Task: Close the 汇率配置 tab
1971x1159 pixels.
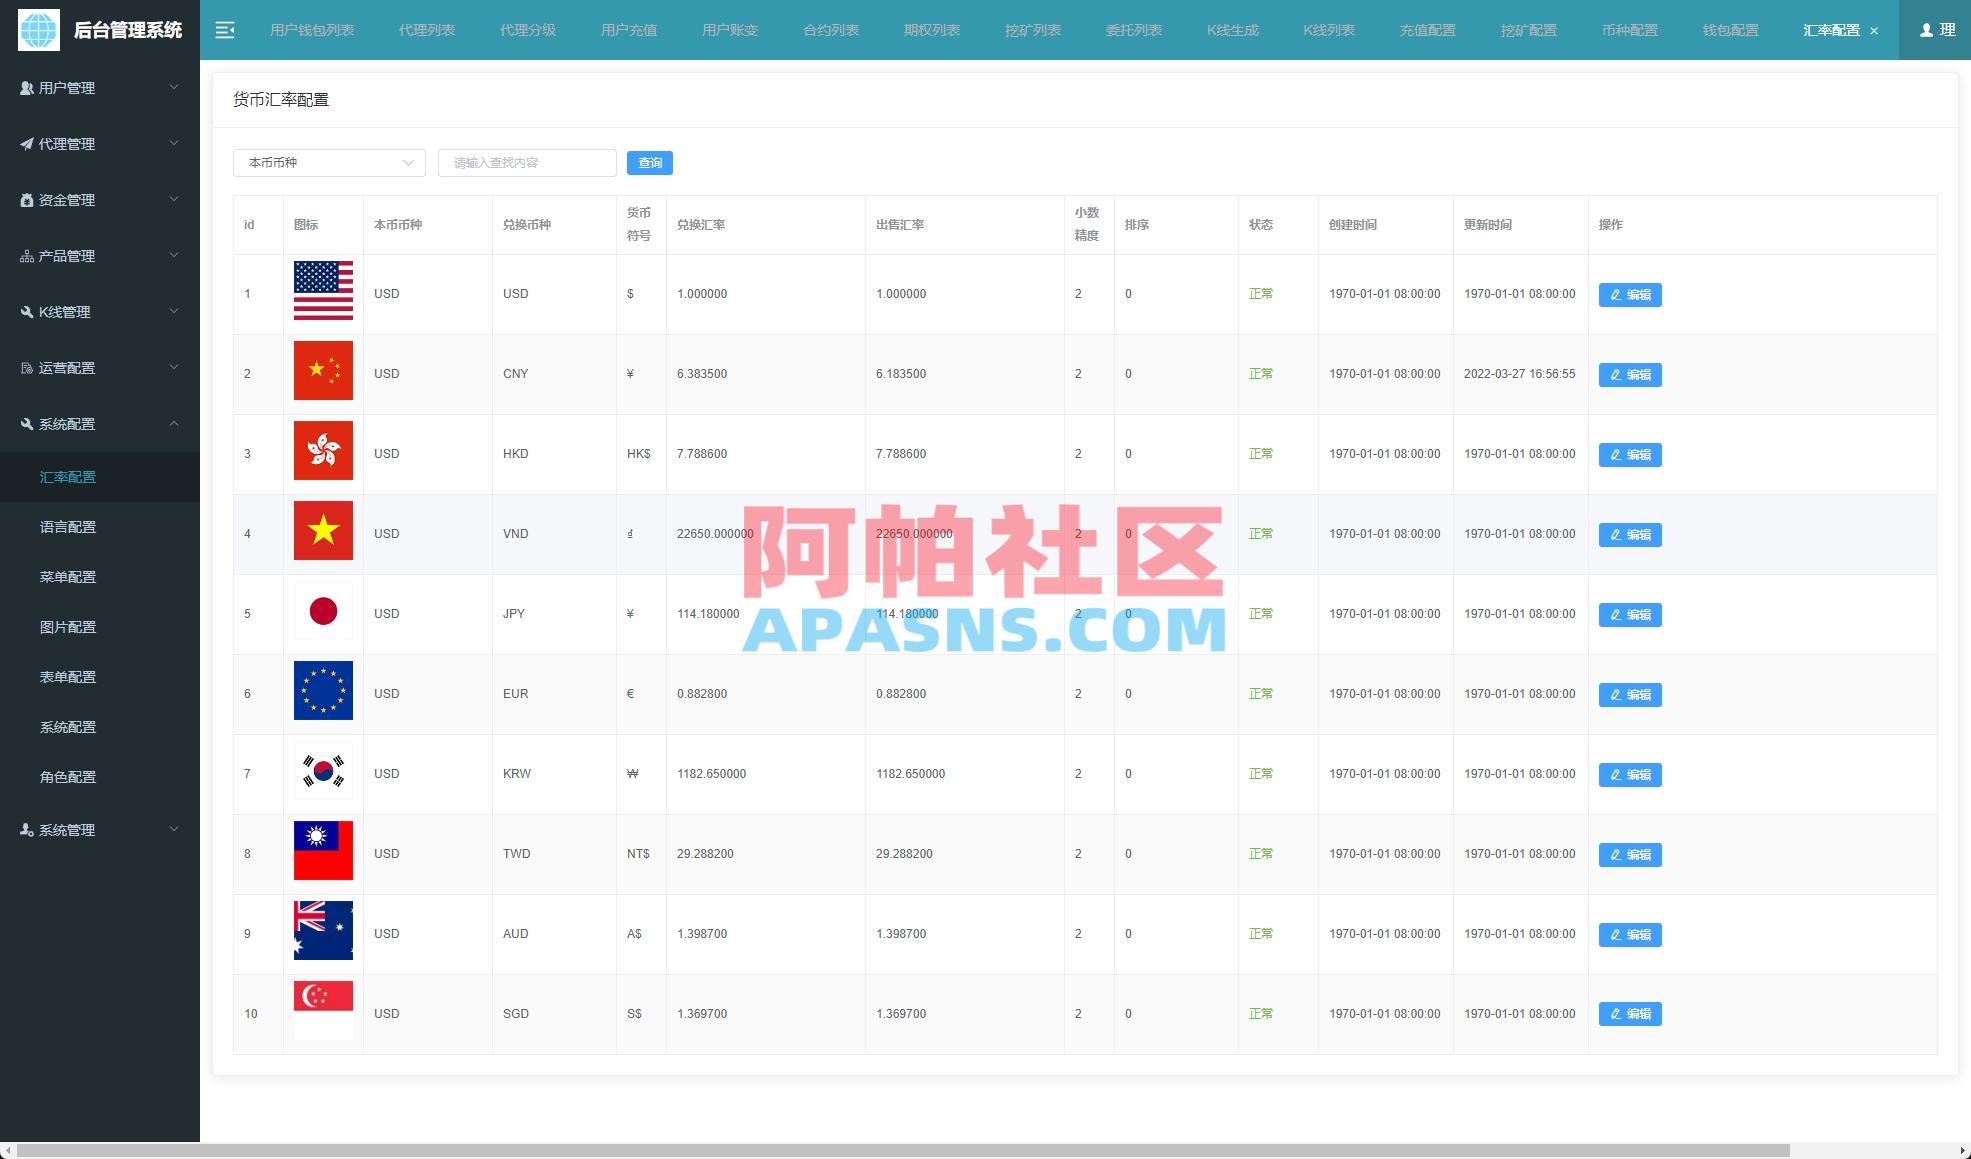Action: click(x=1874, y=31)
